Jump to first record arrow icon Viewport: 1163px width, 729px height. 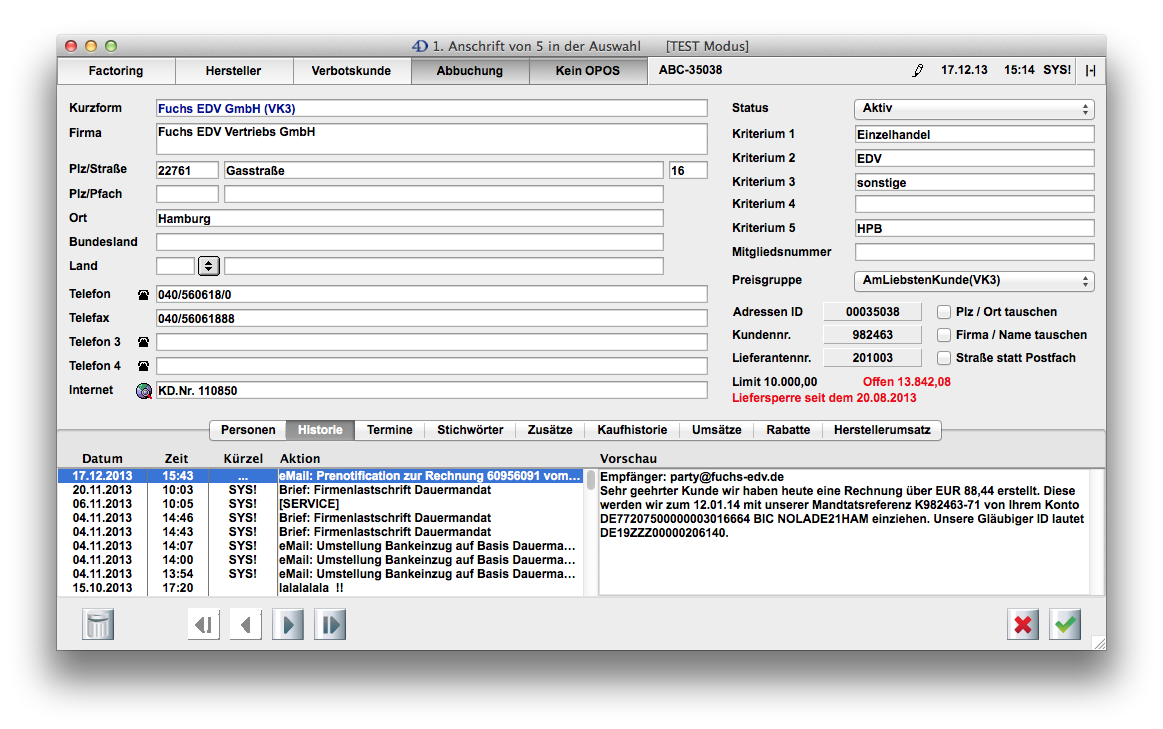point(203,625)
